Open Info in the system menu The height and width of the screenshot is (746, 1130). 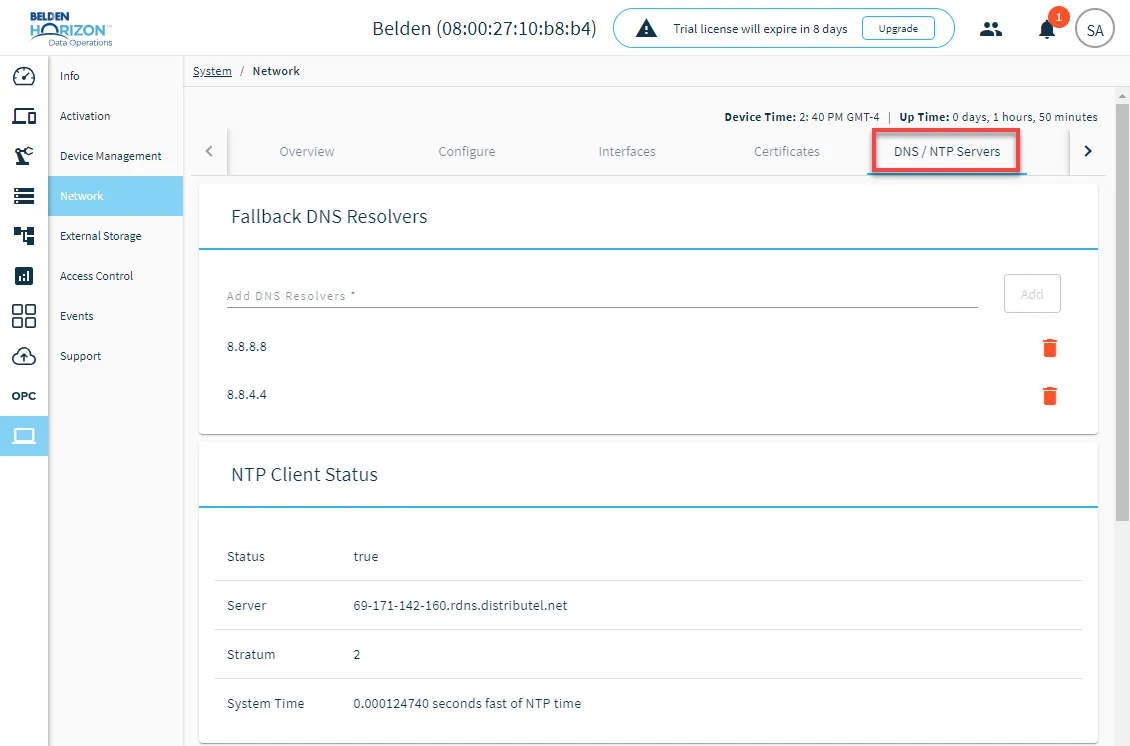[x=115, y=76]
